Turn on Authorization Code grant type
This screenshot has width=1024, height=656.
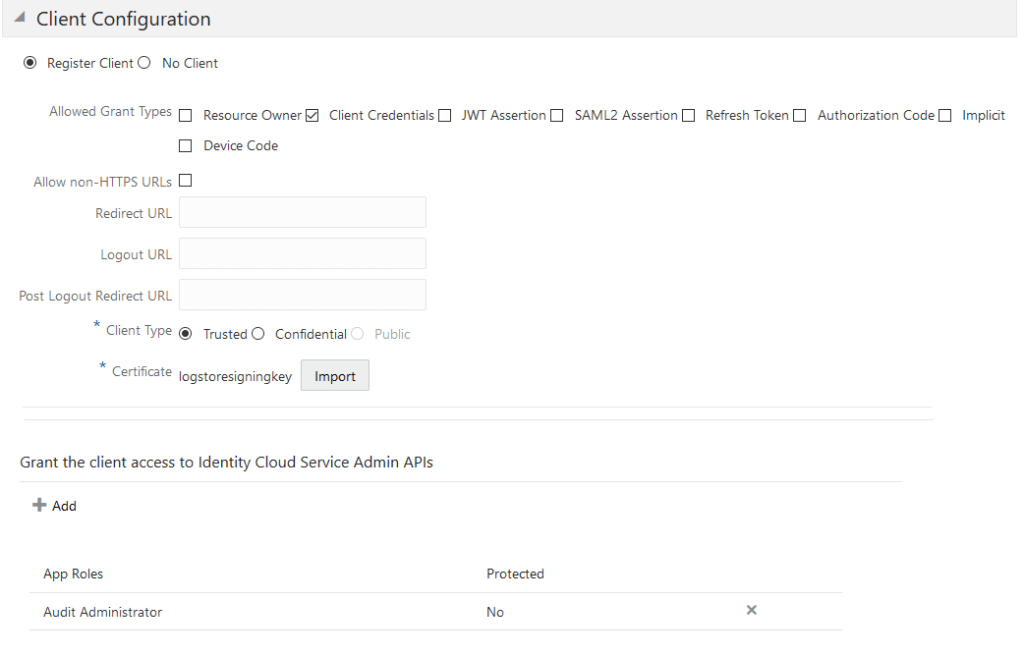[x=800, y=115]
